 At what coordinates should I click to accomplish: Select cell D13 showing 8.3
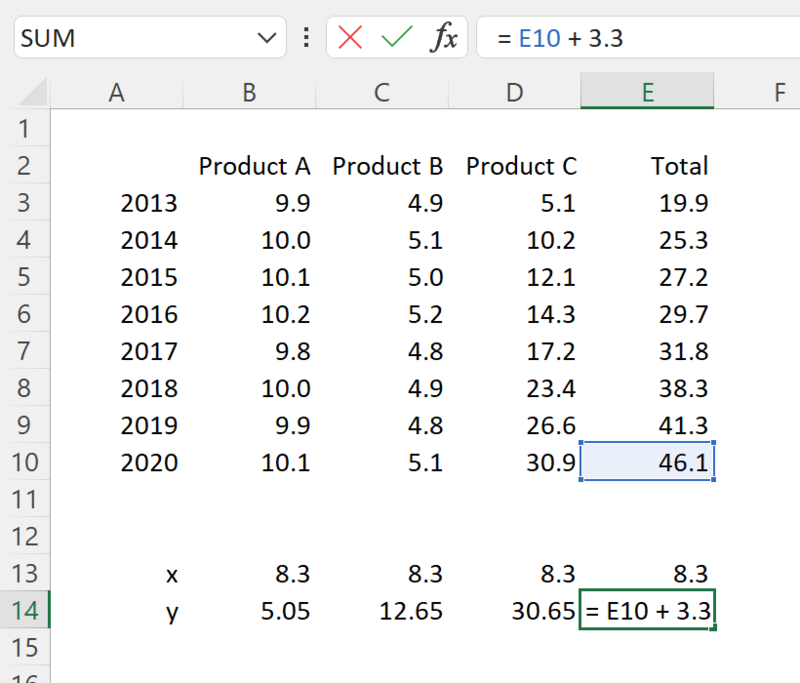514,573
